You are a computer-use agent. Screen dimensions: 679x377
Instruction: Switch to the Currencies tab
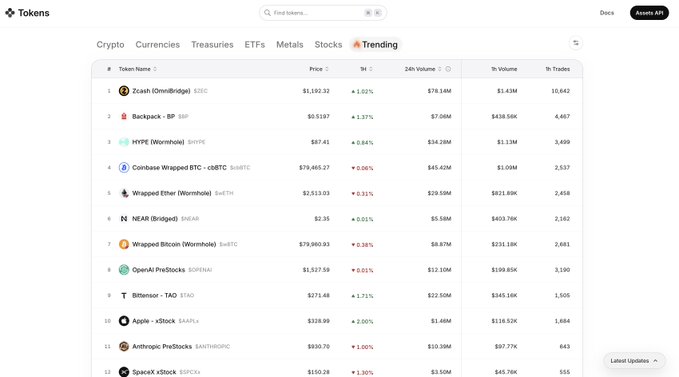158,45
